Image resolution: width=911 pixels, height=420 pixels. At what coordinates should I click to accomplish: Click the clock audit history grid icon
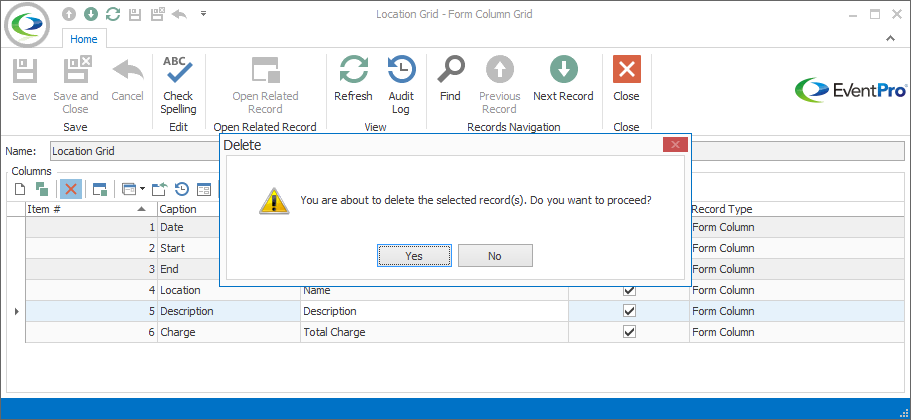182,189
